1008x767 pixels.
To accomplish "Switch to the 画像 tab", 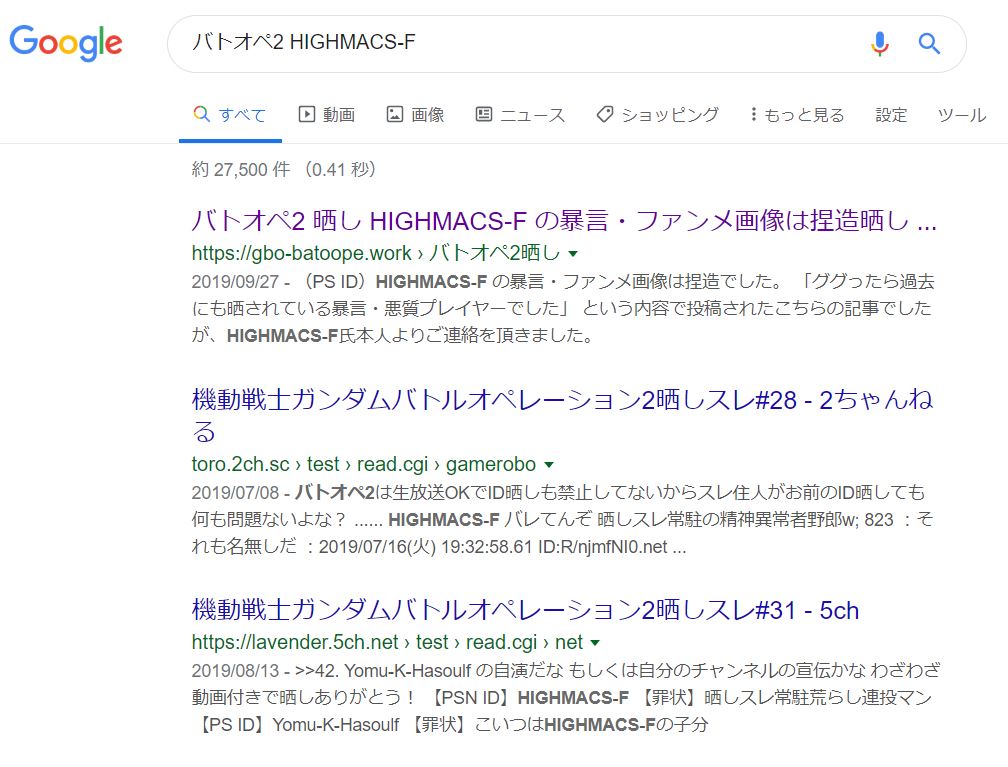I will 415,115.
